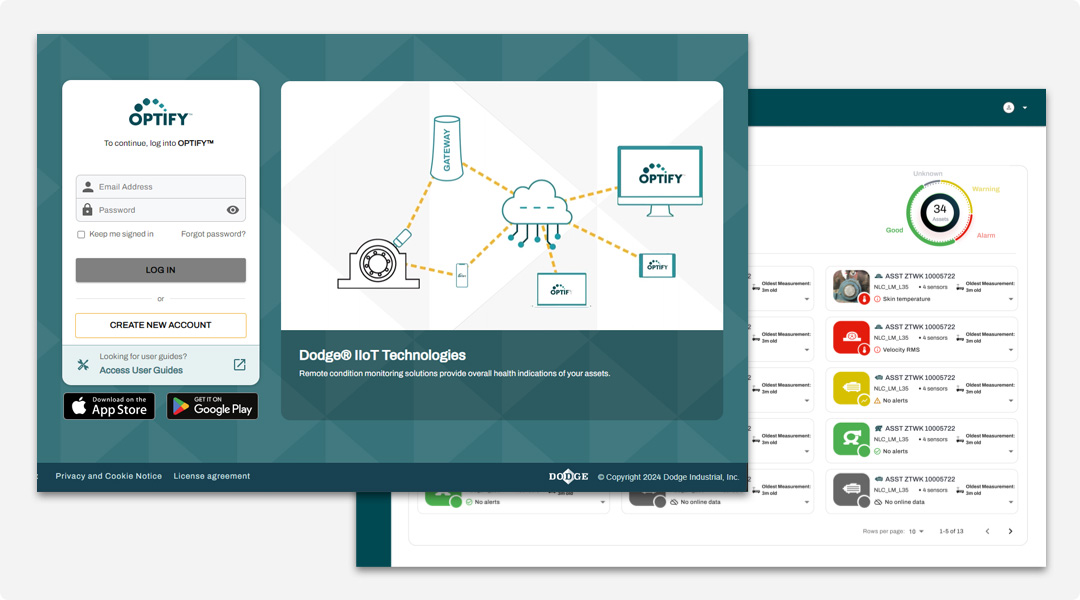This screenshot has width=1080, height=600.
Task: Open the Rows per page dropdown
Action: pos(916,531)
